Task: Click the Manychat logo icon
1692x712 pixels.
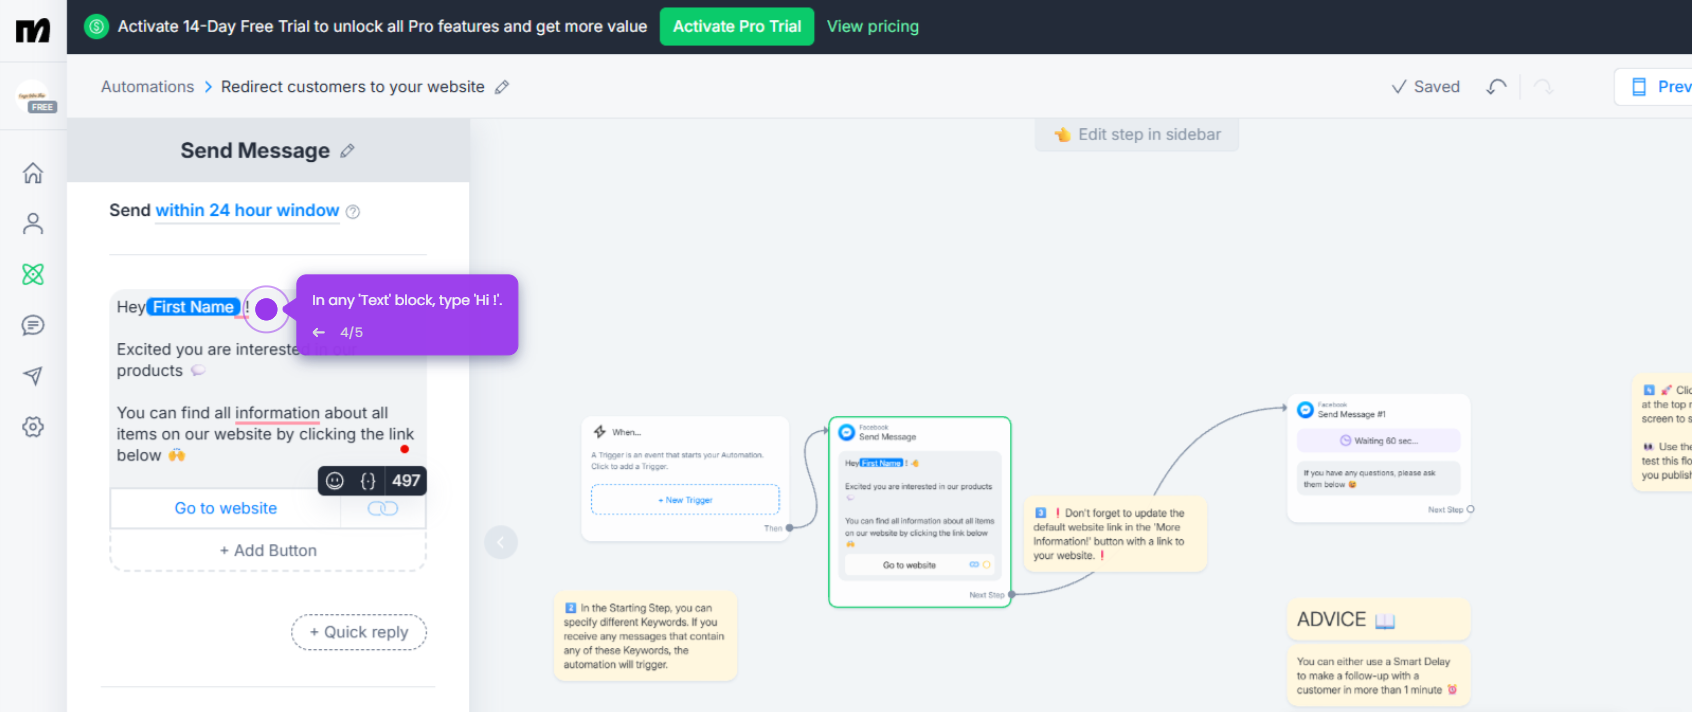Action: pos(33,31)
